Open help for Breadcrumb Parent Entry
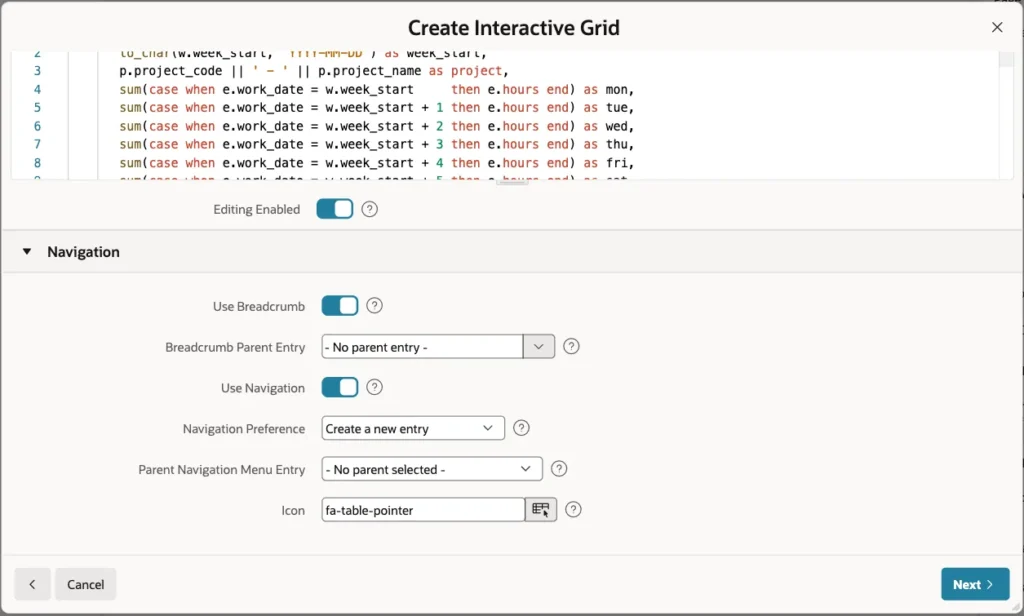The width and height of the screenshot is (1024, 616). click(571, 346)
